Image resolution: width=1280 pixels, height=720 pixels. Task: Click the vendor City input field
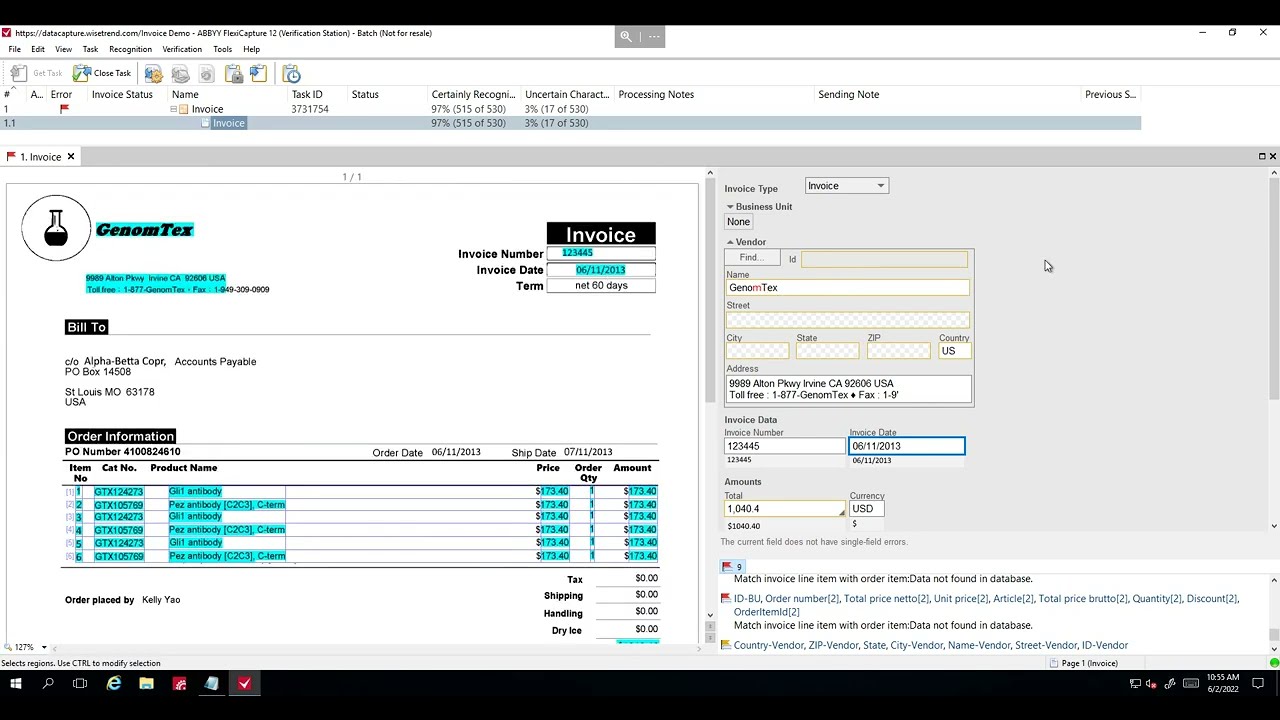click(757, 351)
